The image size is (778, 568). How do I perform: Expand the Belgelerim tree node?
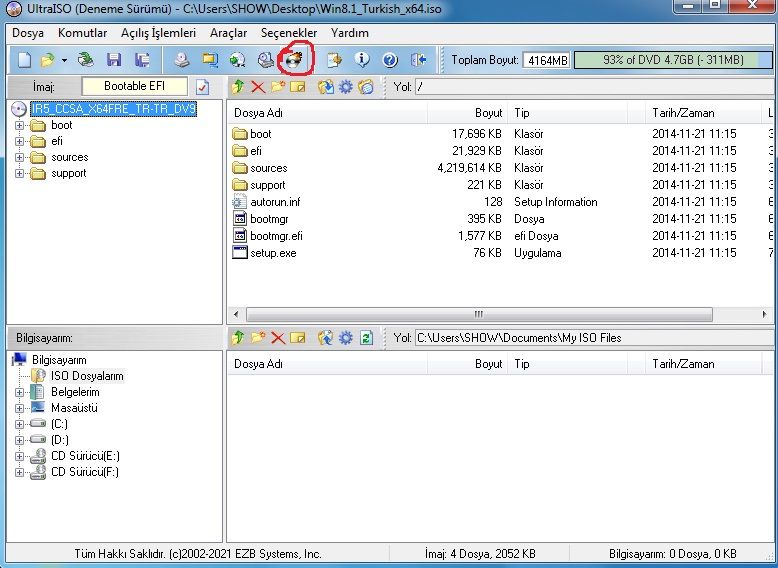point(19,392)
